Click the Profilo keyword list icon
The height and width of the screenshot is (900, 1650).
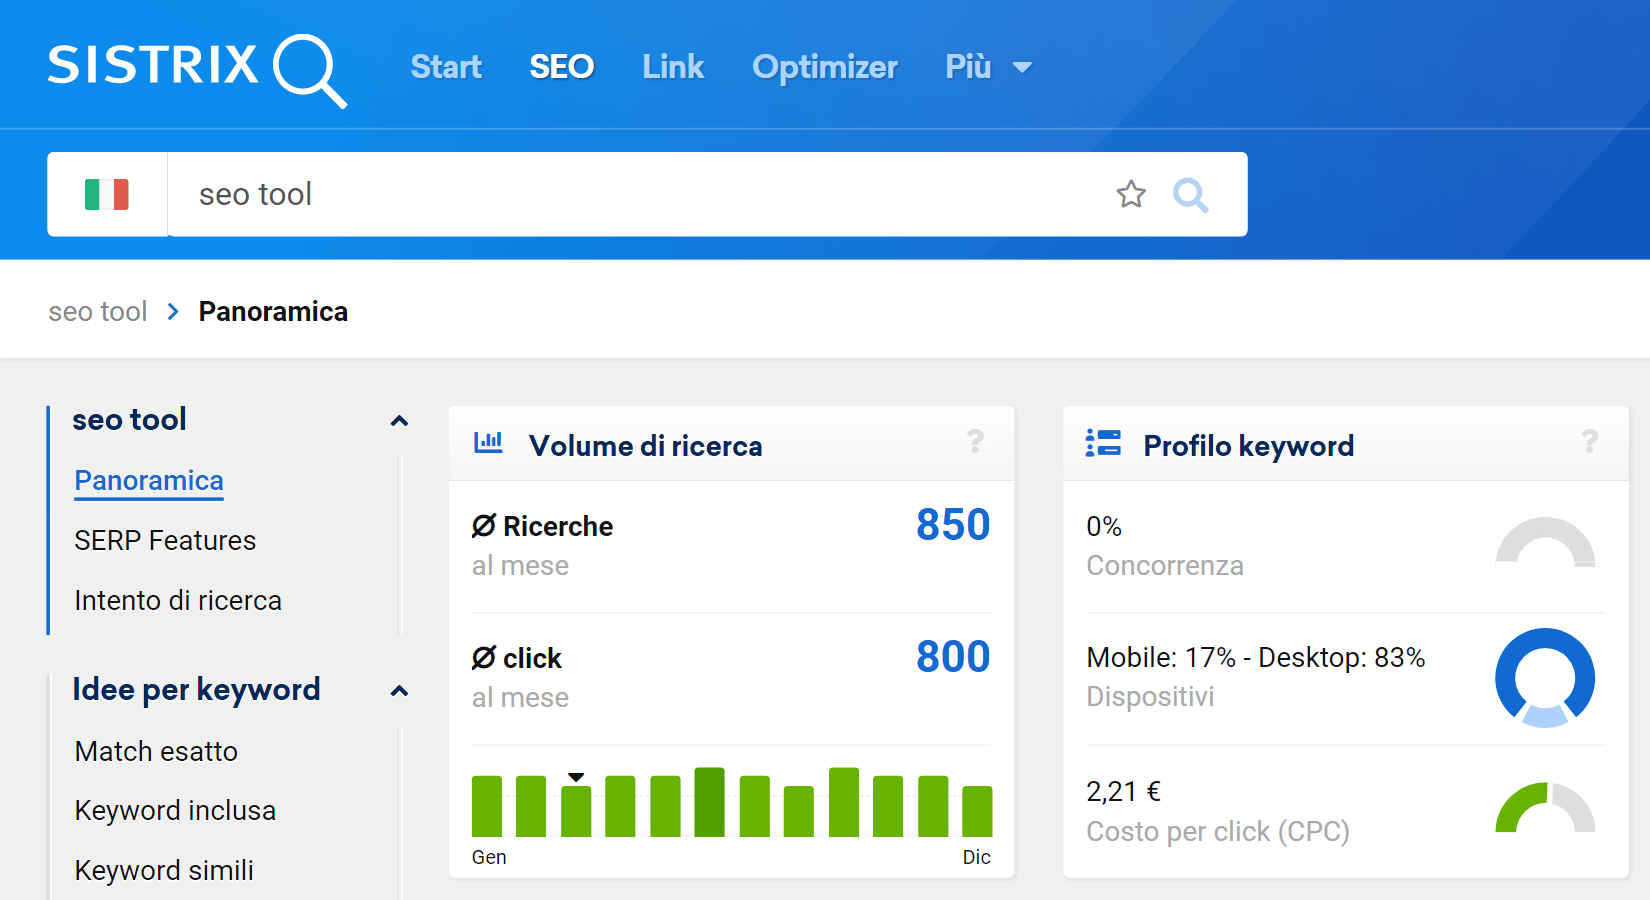1103,443
